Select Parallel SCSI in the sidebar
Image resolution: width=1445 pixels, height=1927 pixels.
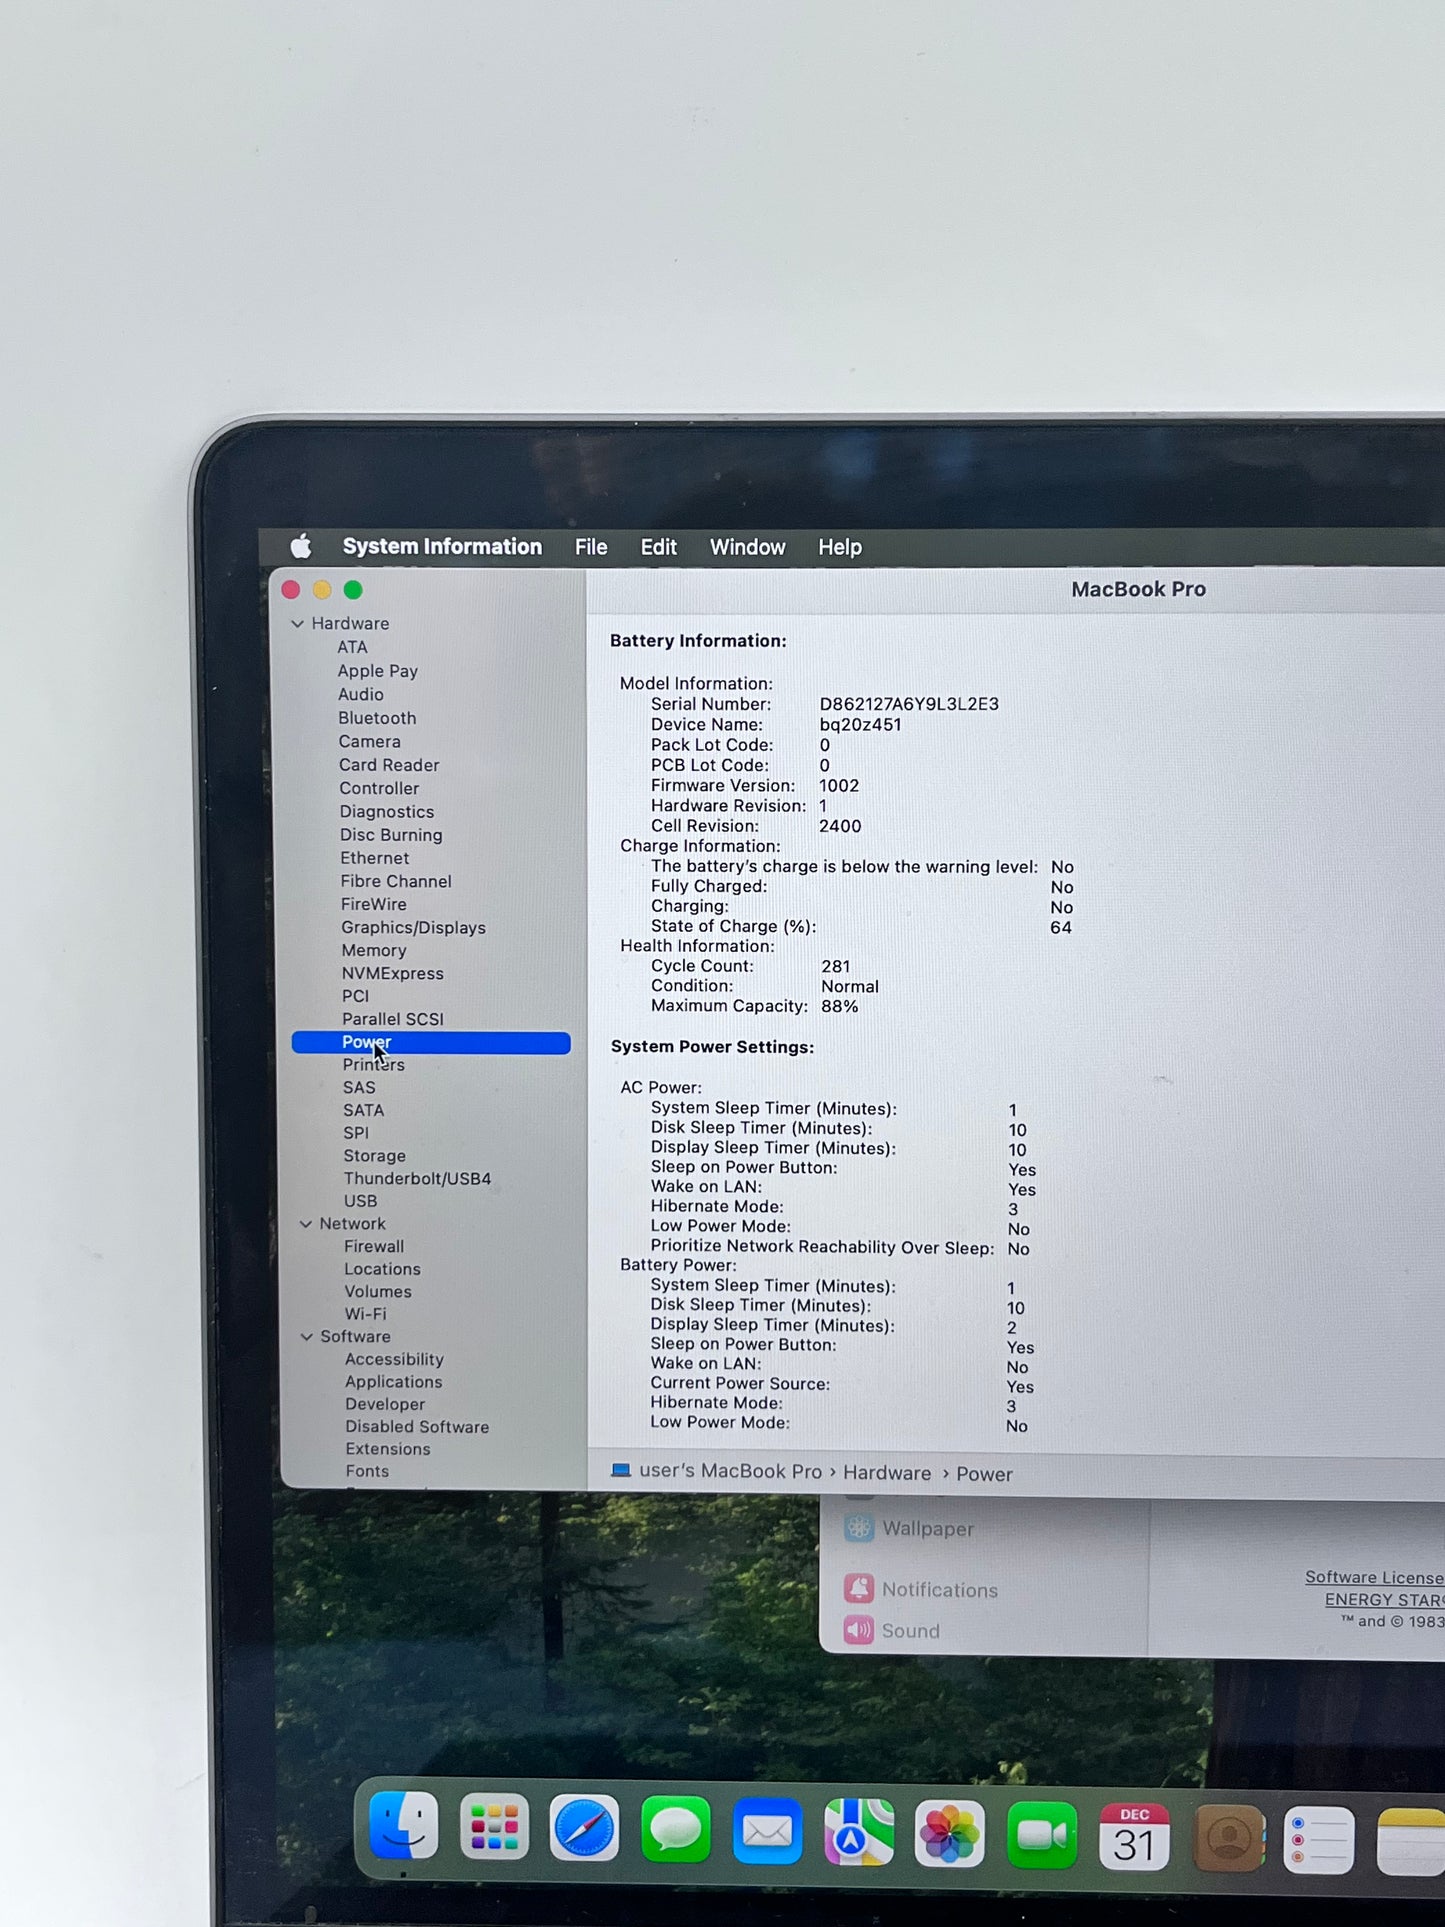(392, 1019)
